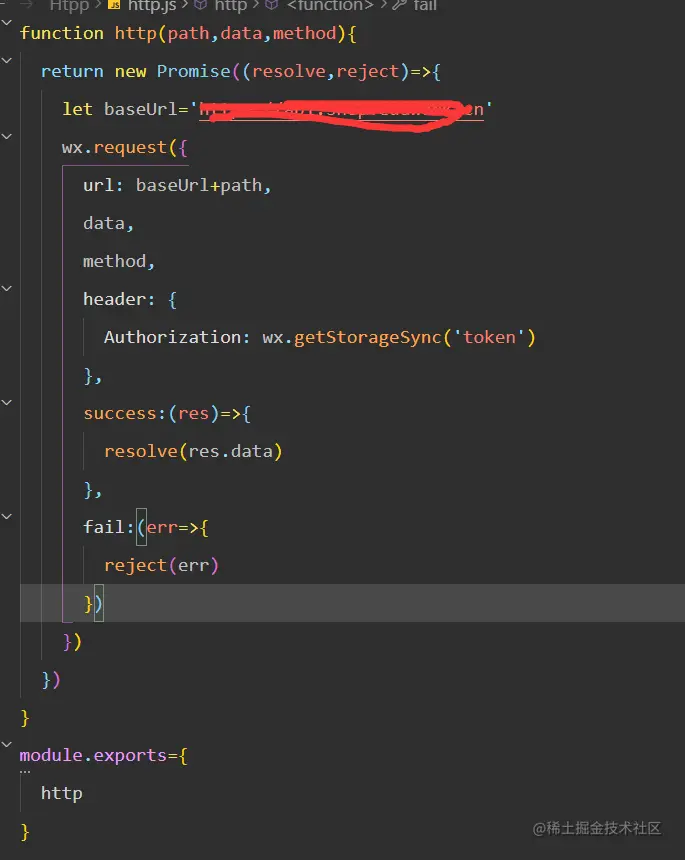Click the cube icon before <function> breadcrumb

(x=271, y=5)
